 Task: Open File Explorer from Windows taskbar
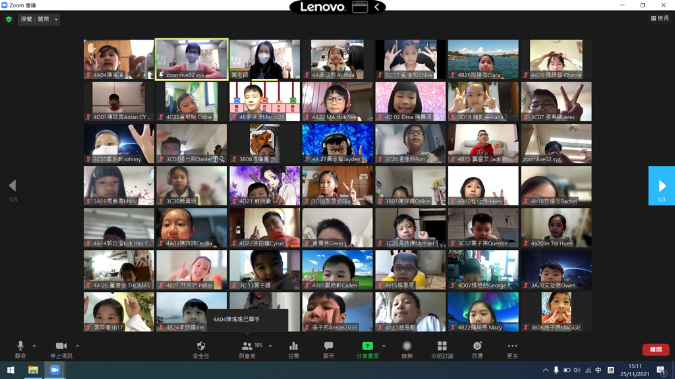[33, 370]
